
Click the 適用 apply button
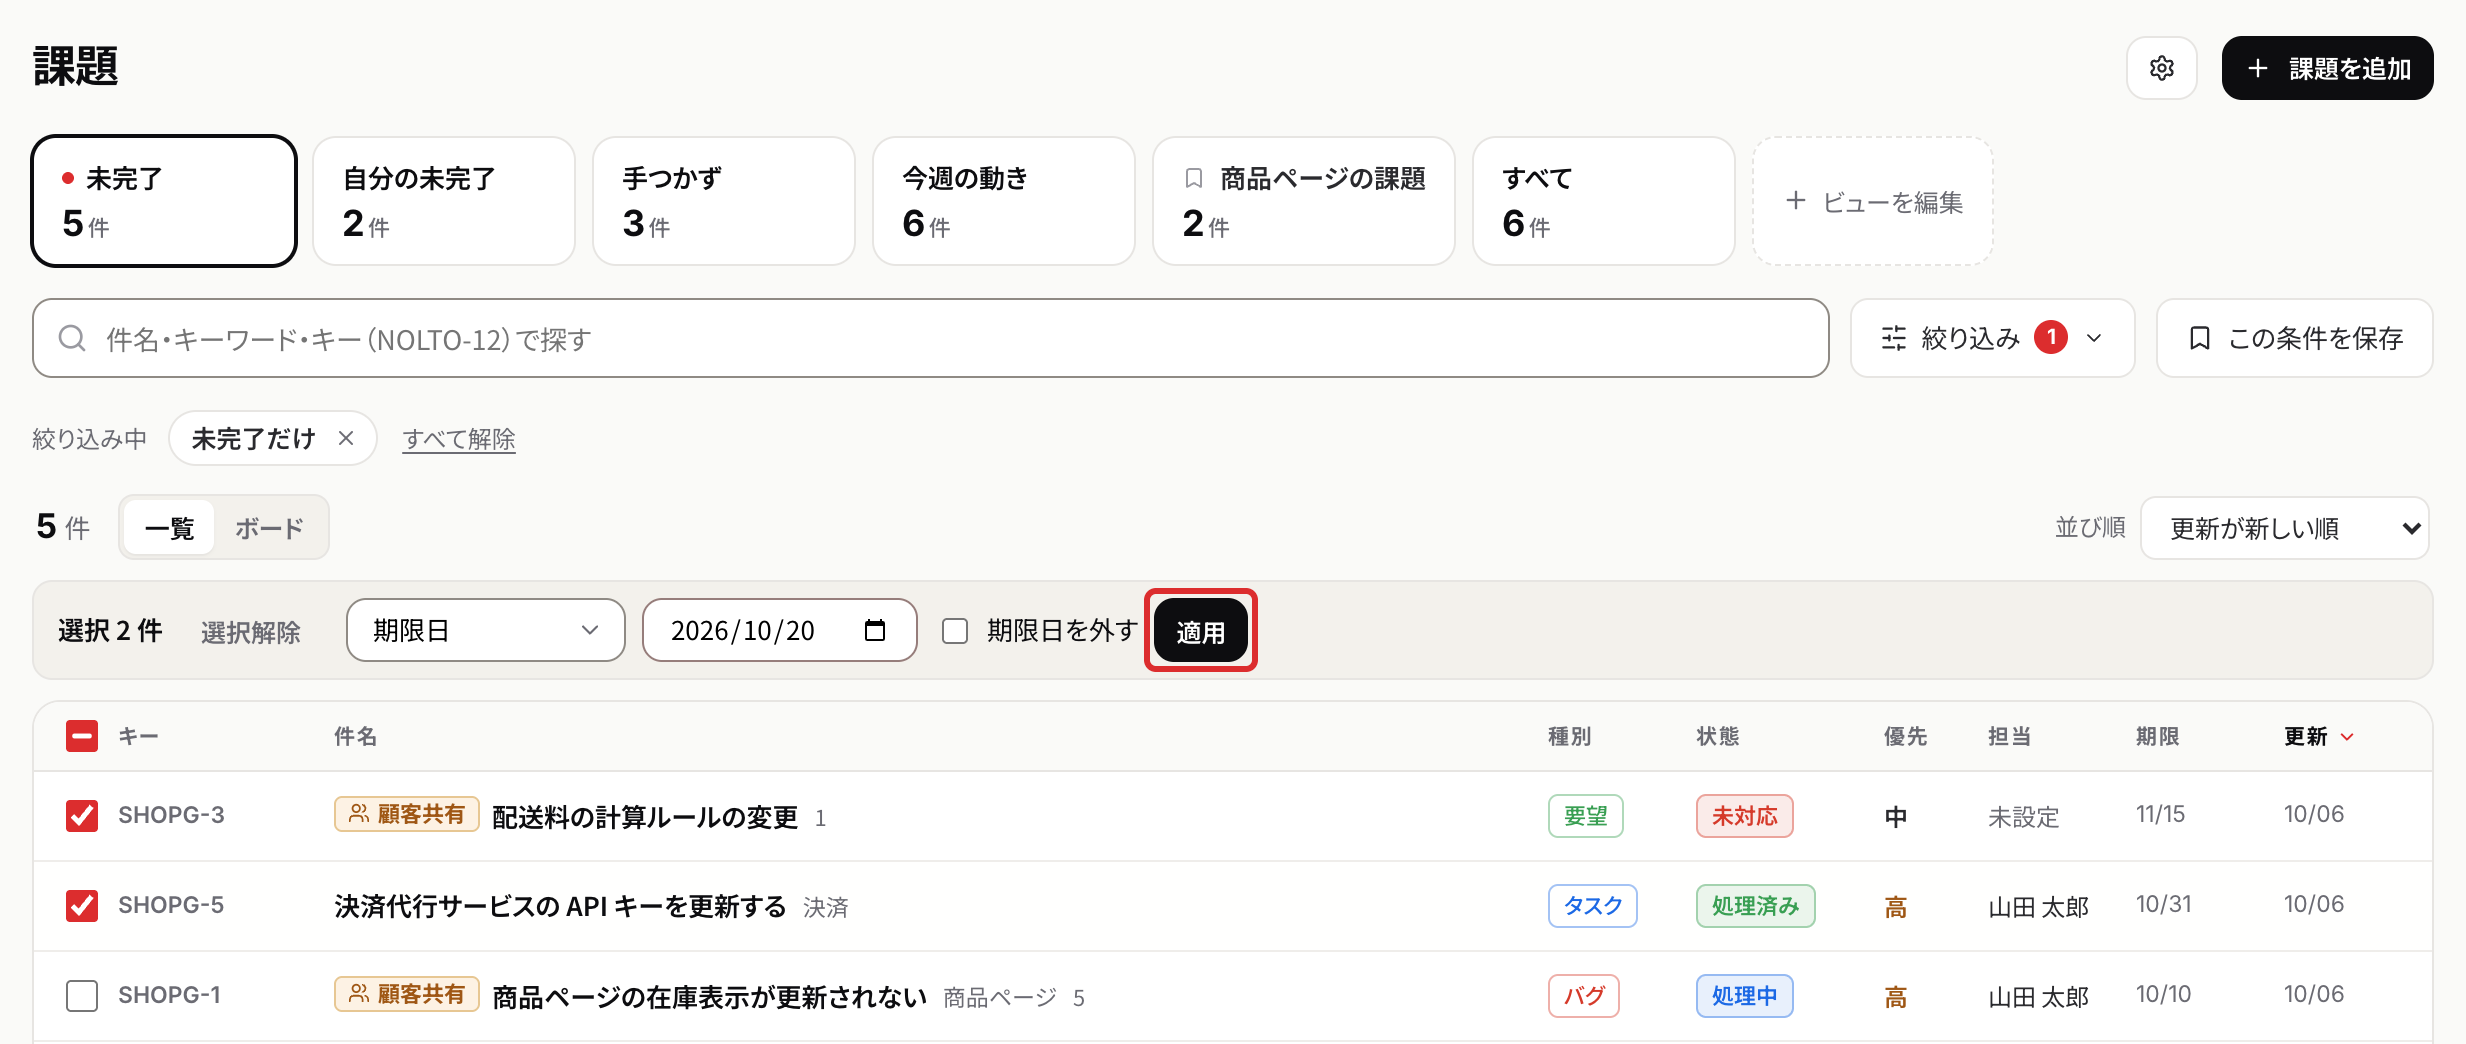pyautogui.click(x=1200, y=631)
